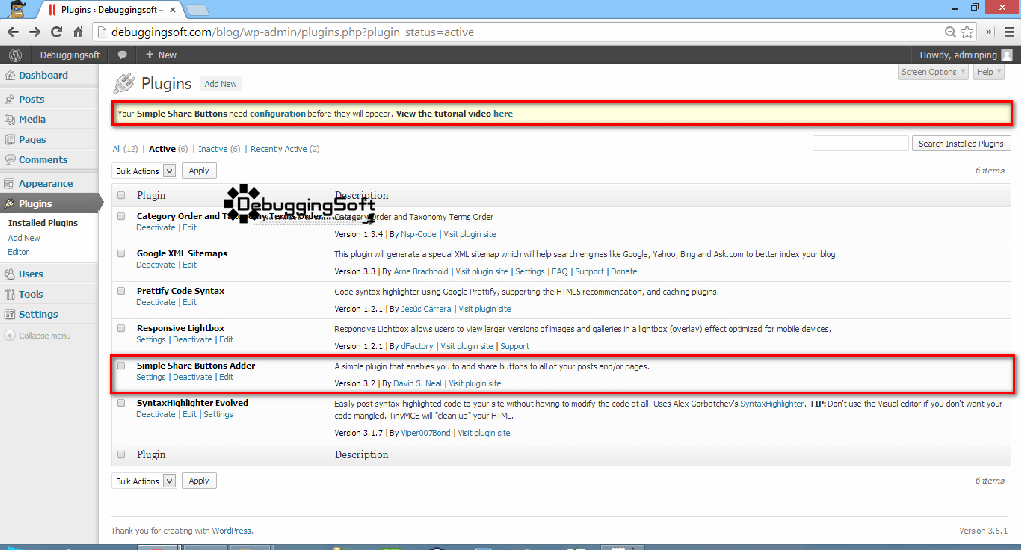Open Appearance in the sidebar
1021x550 pixels.
click(46, 184)
